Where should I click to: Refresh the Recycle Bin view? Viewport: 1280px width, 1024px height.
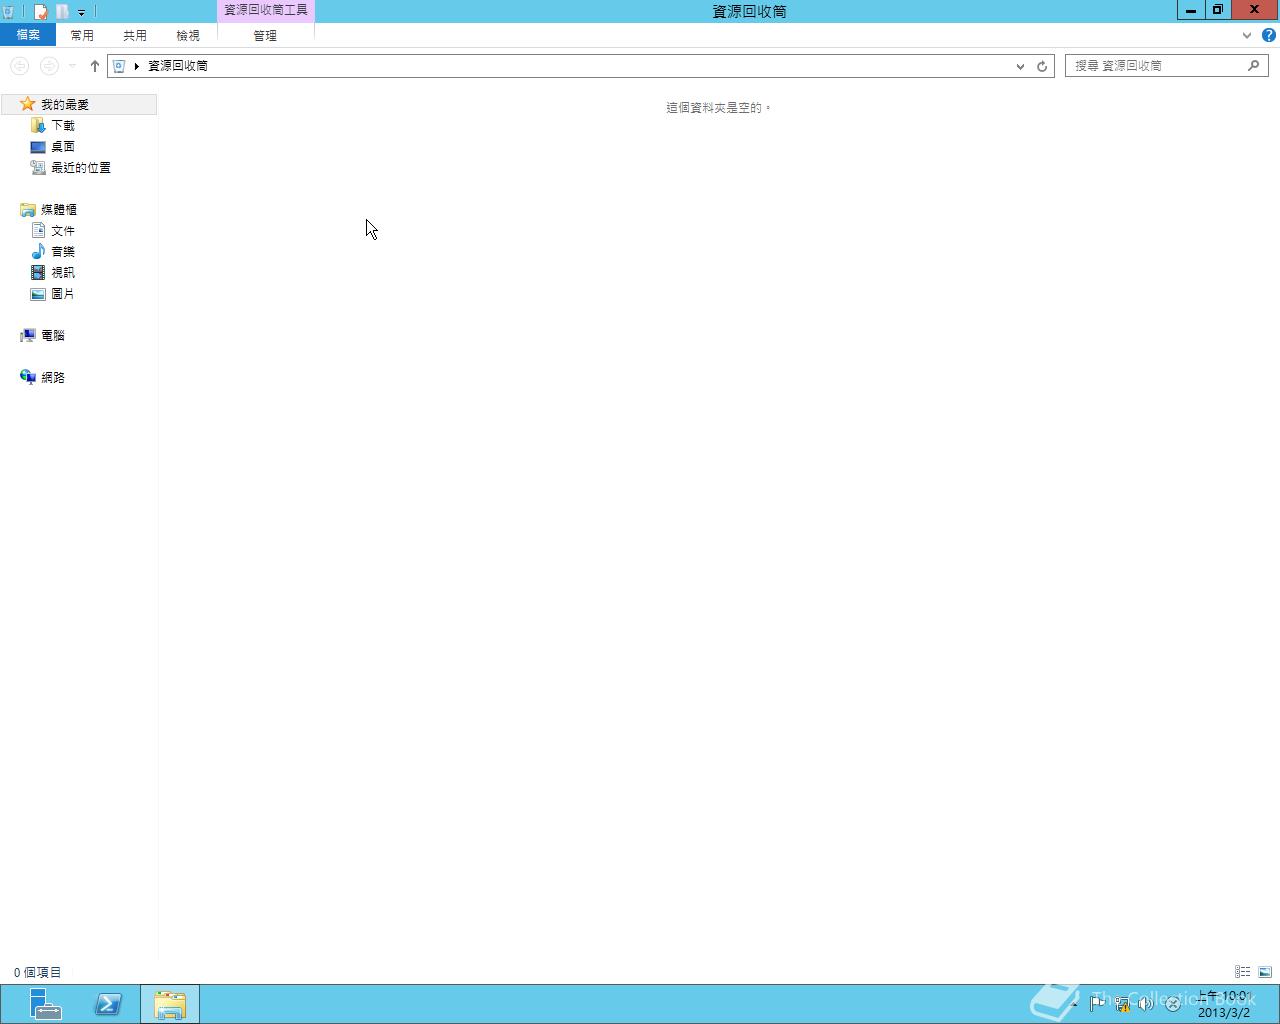pos(1042,66)
